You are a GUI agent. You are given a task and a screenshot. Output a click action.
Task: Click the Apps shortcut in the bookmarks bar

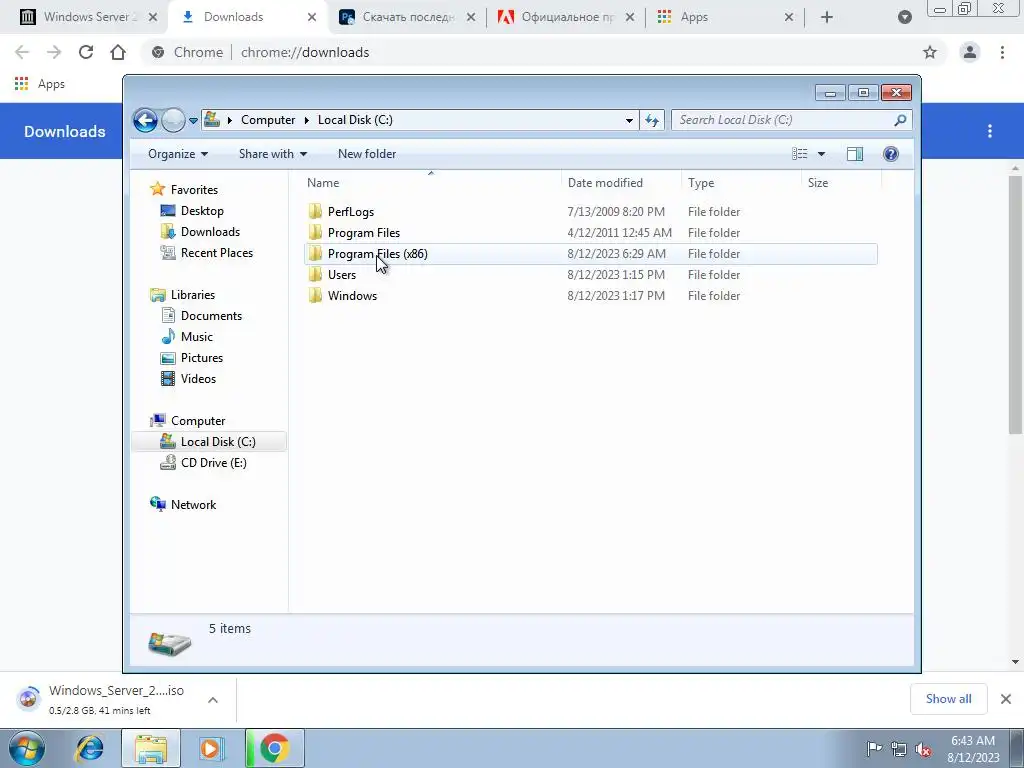tap(40, 84)
